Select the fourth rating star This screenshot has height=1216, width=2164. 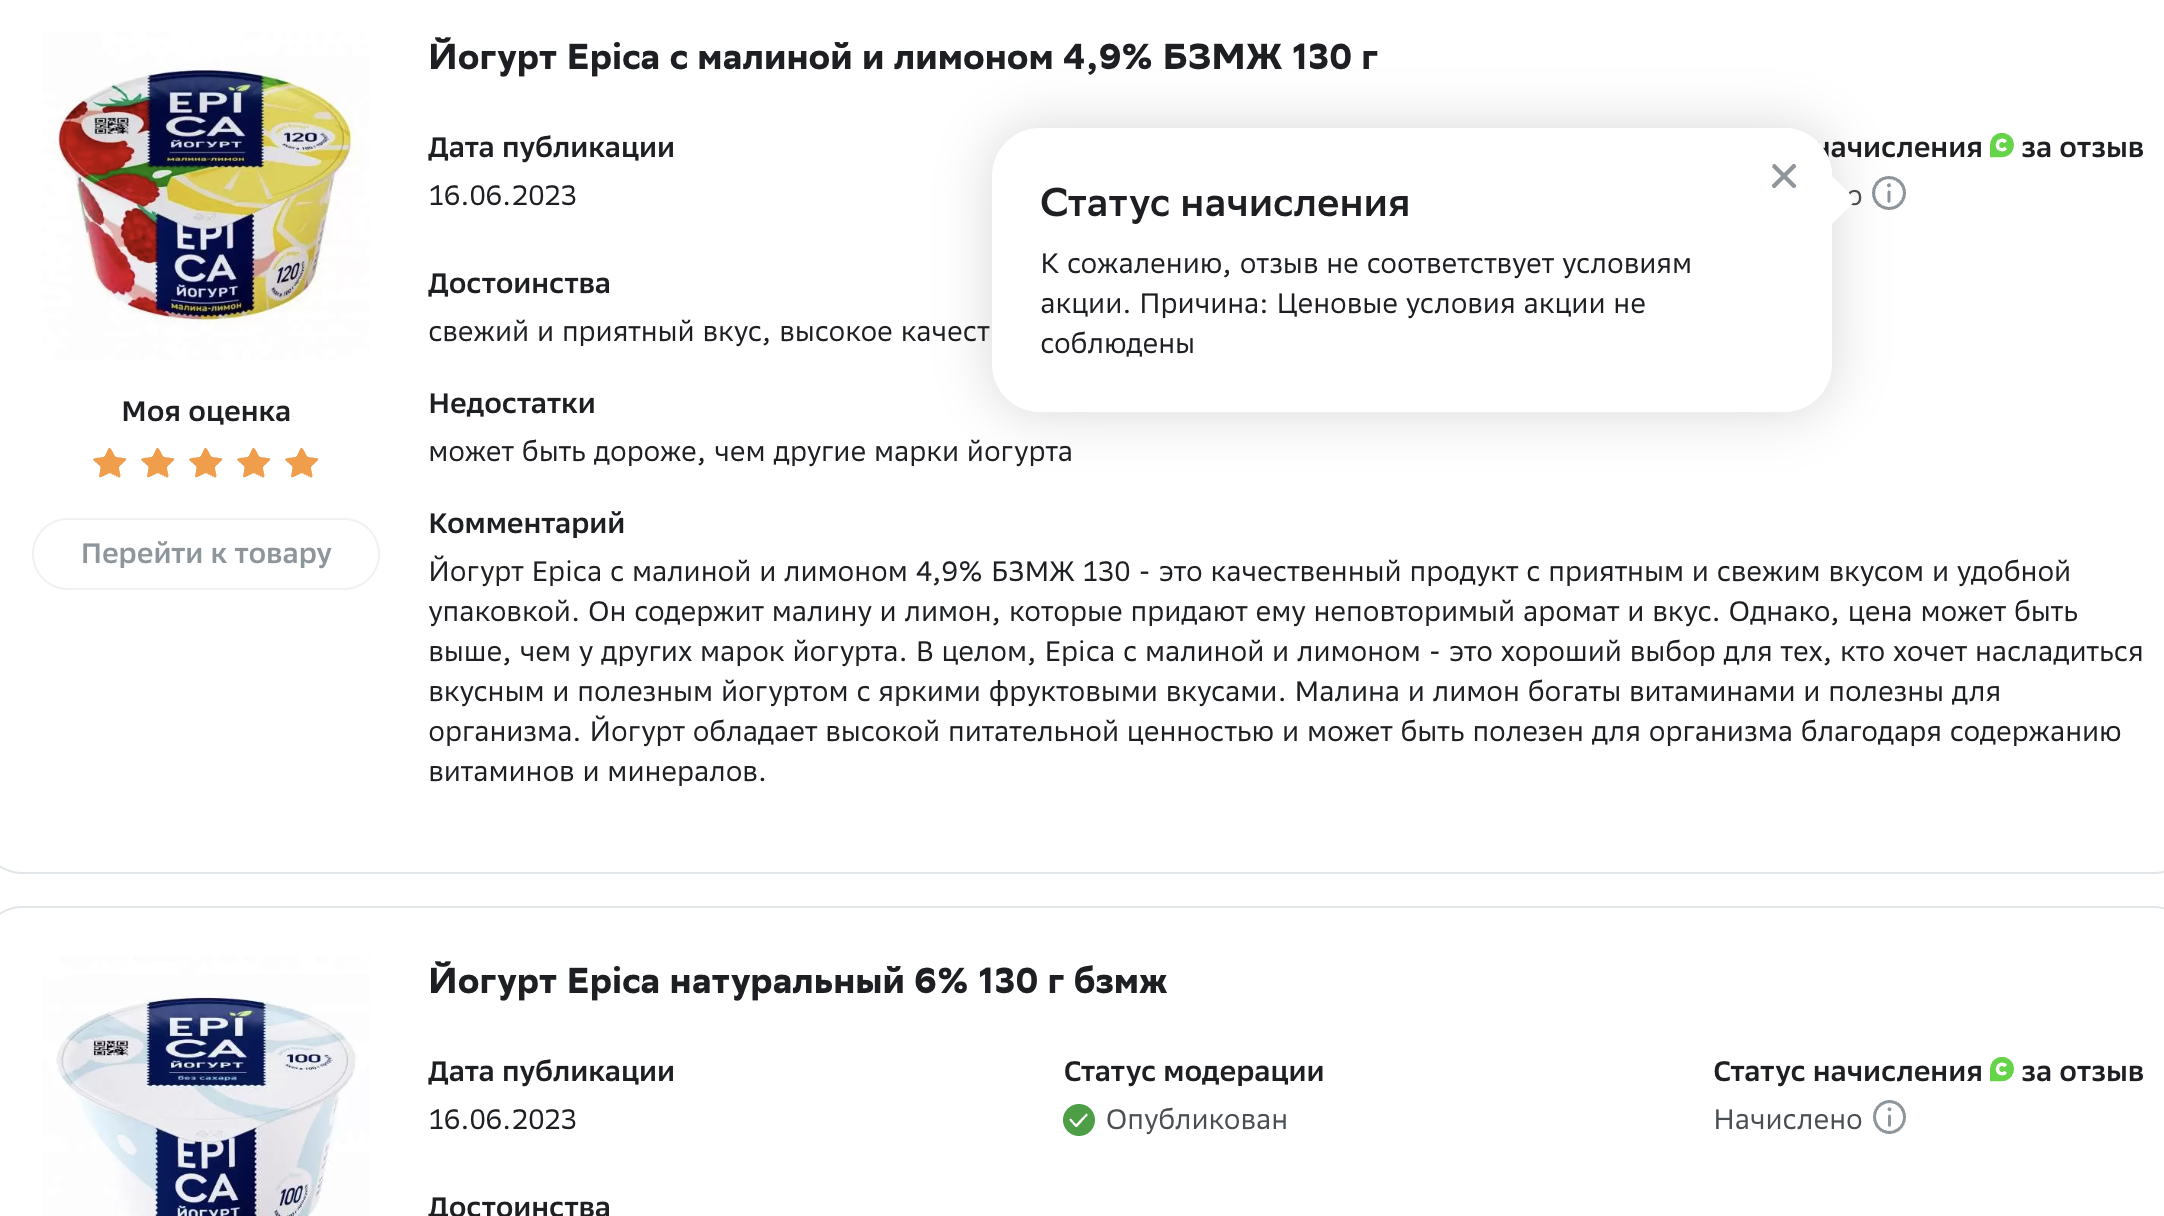pyautogui.click(x=253, y=463)
